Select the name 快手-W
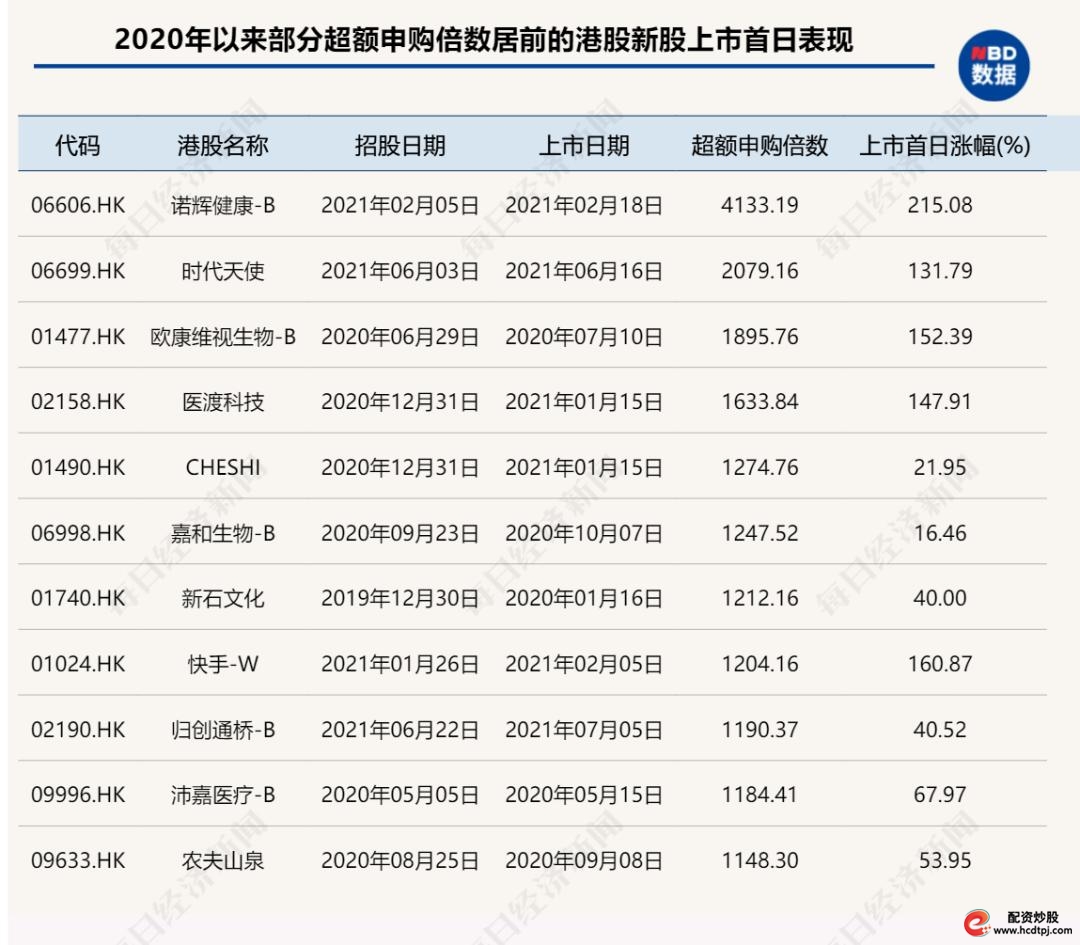This screenshot has width=1080, height=945. pos(222,664)
